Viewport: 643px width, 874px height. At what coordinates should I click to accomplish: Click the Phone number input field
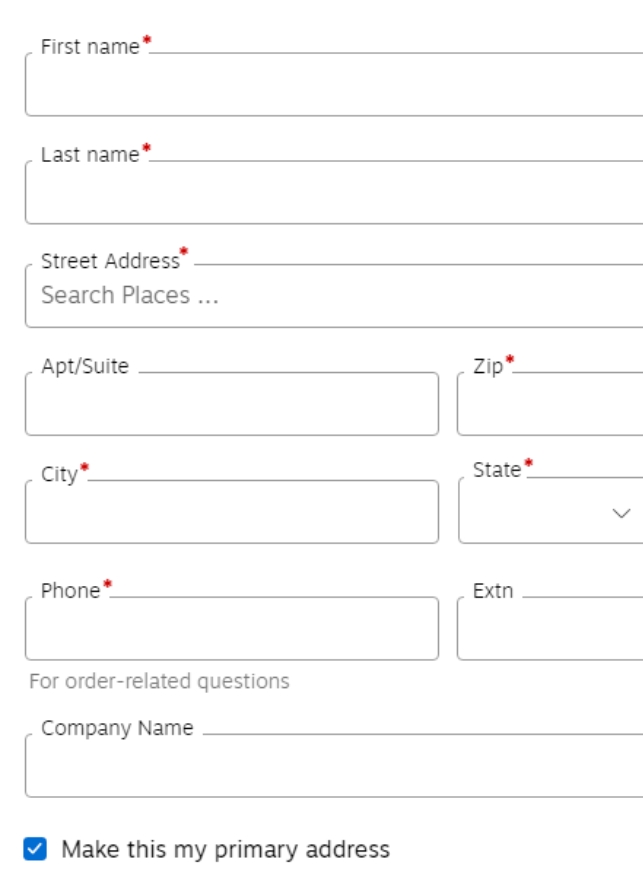[231, 629]
